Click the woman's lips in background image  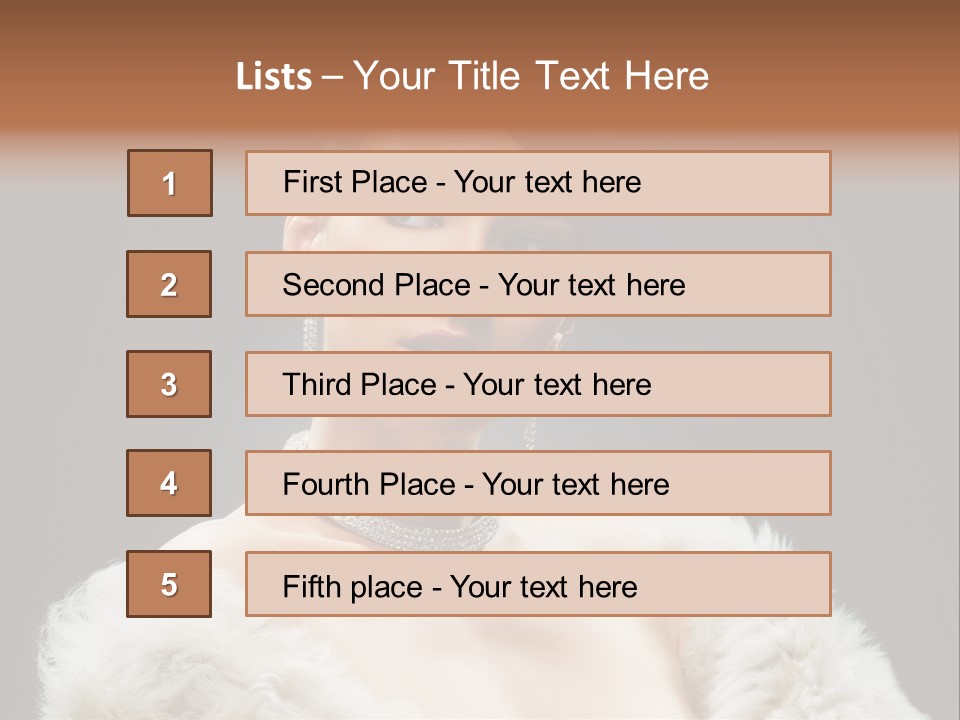coord(432,336)
